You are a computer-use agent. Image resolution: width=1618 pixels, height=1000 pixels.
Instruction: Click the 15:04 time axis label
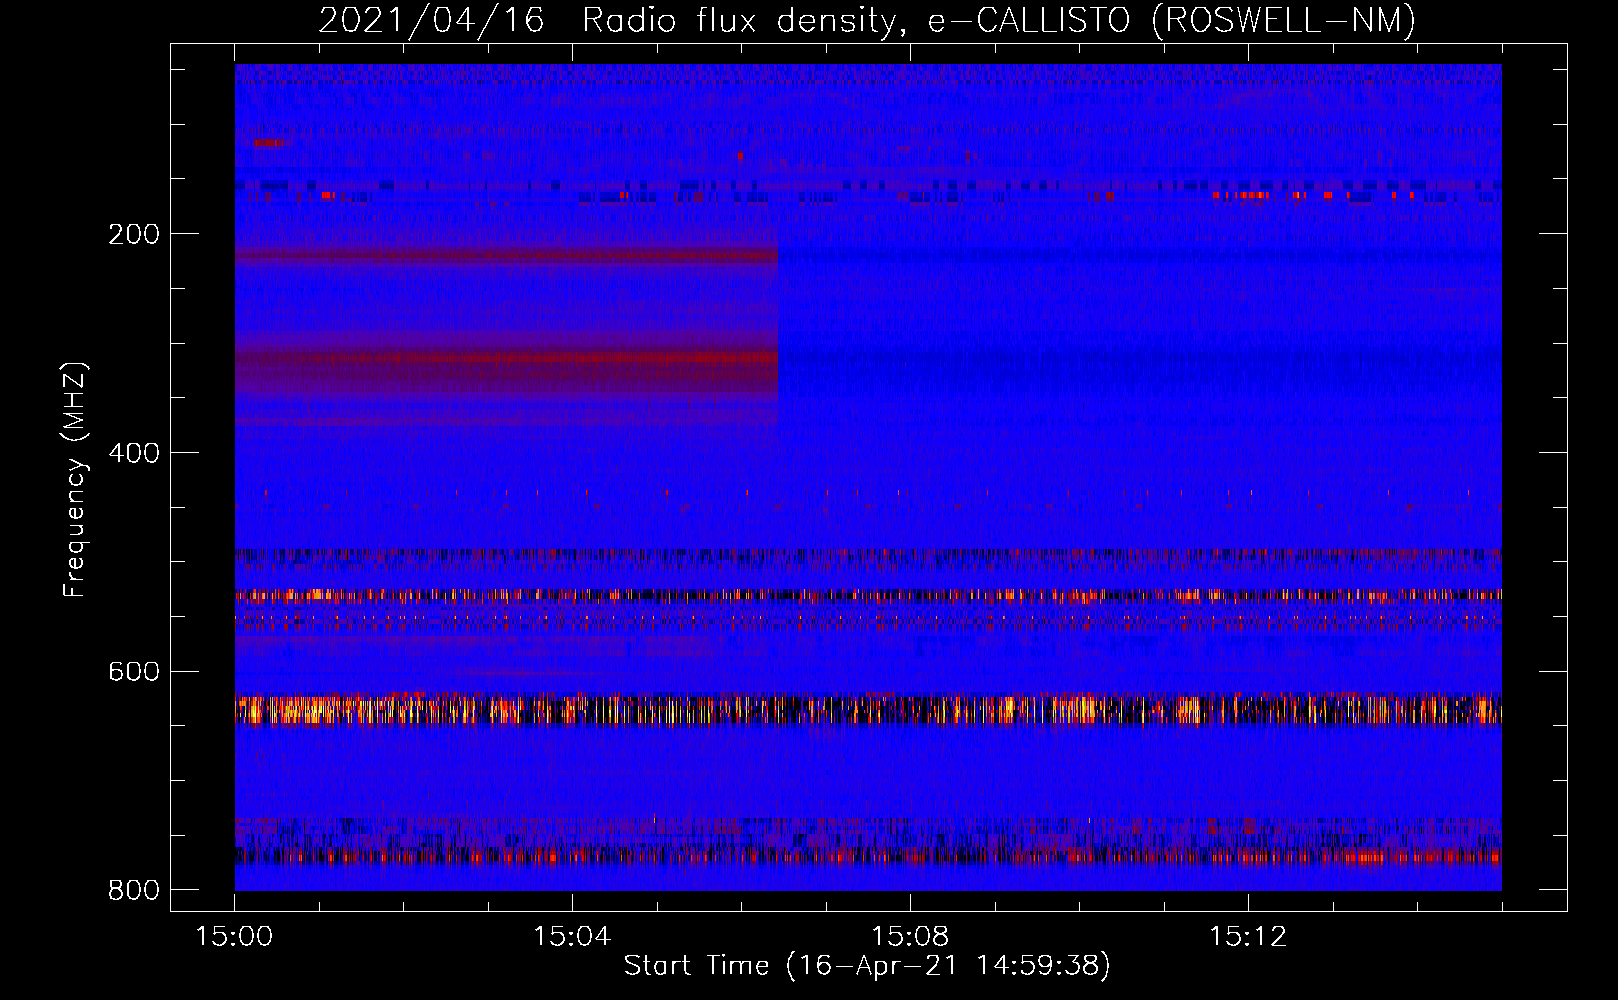(x=572, y=937)
